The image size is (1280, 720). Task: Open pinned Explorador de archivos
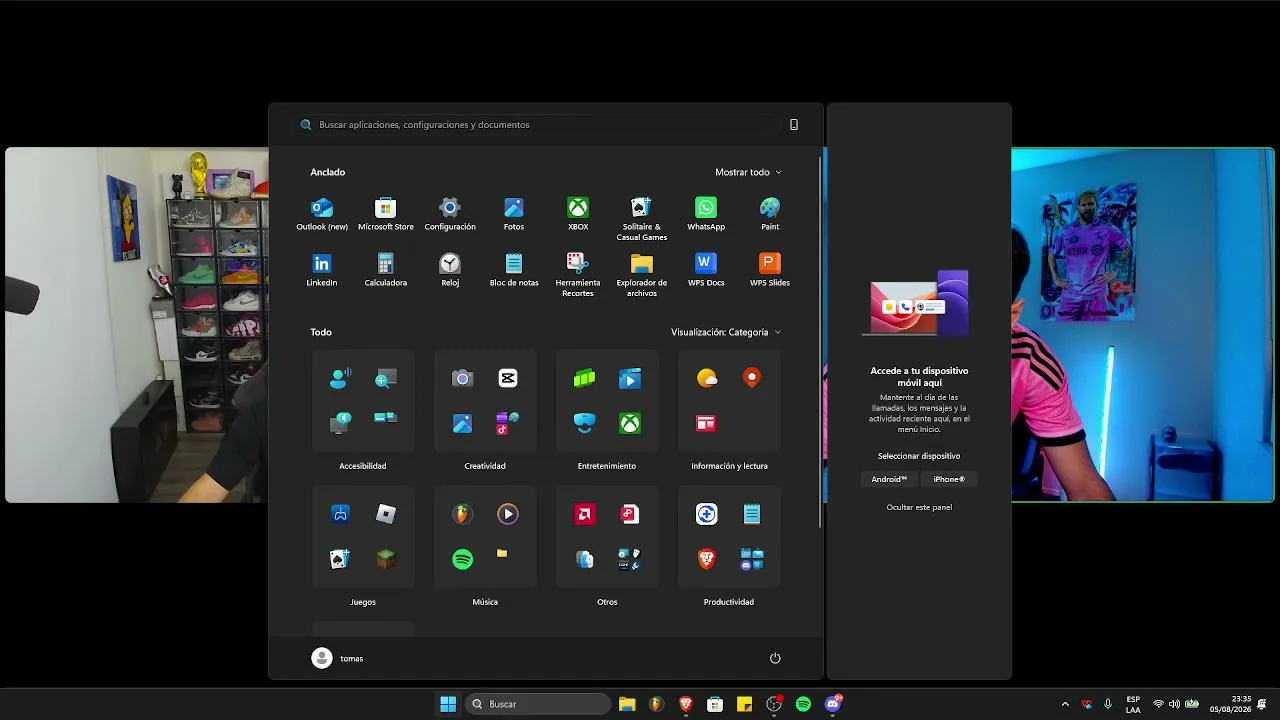642,275
